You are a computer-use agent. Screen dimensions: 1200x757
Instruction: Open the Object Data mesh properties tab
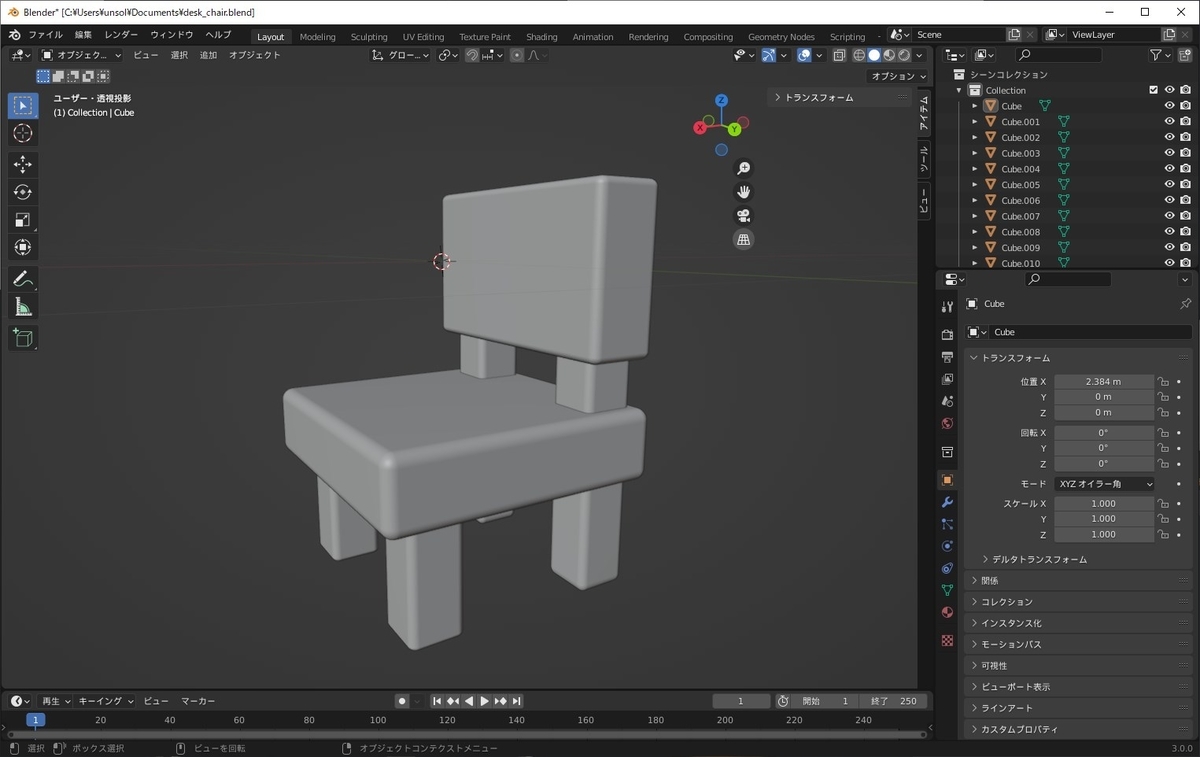coord(947,590)
